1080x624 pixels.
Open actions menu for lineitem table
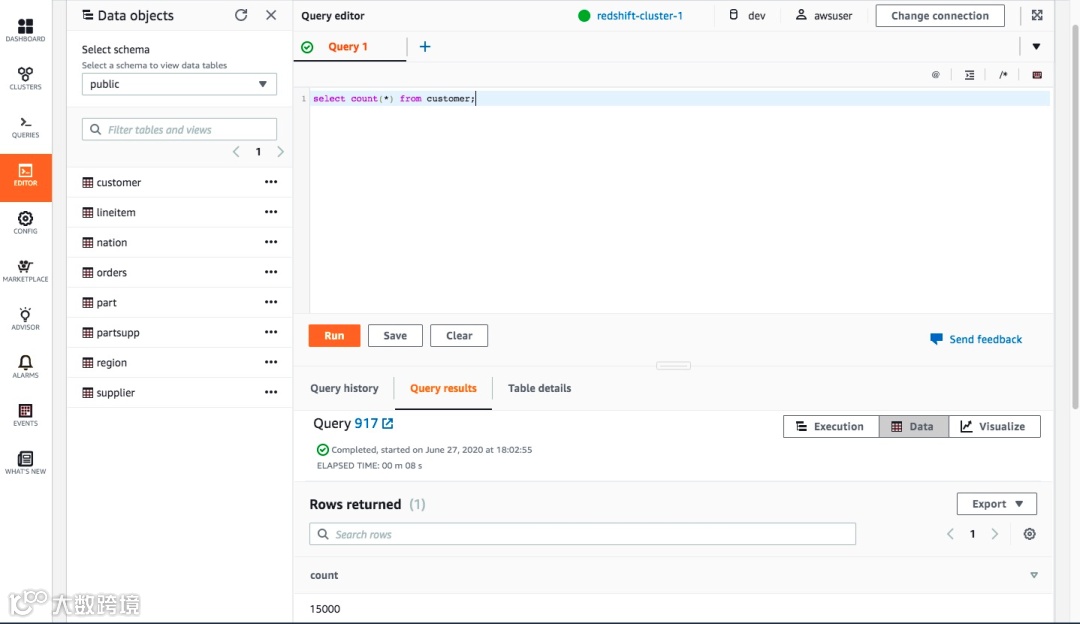click(x=271, y=212)
